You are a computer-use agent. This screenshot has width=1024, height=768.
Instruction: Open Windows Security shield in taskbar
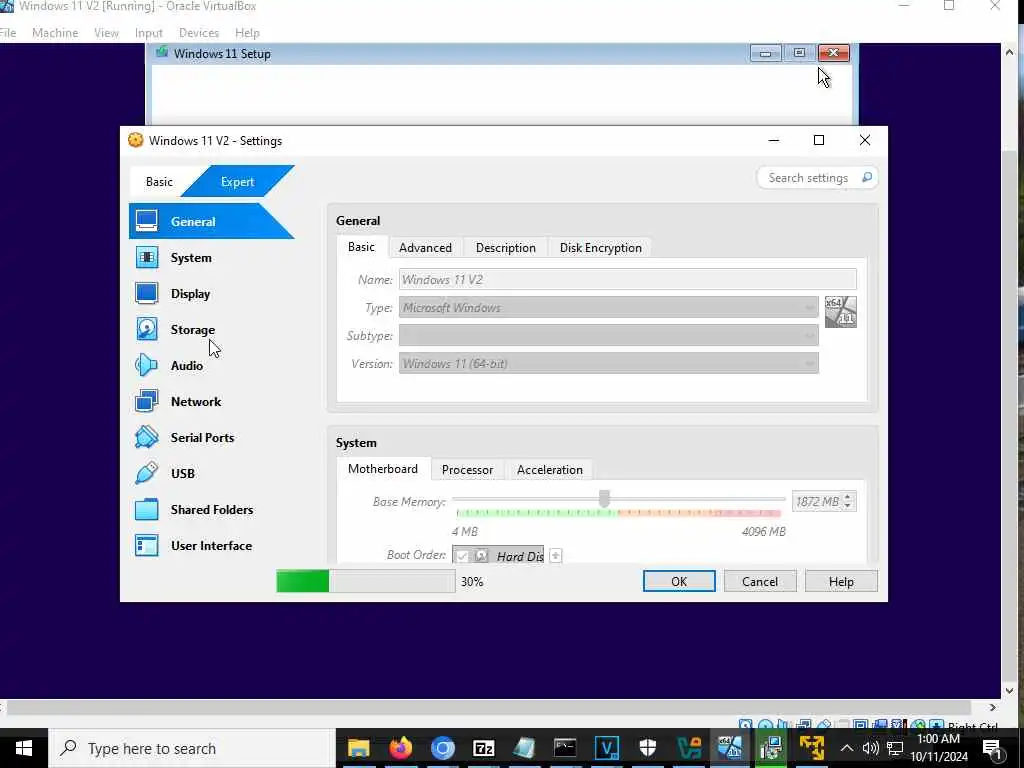[x=647, y=748]
